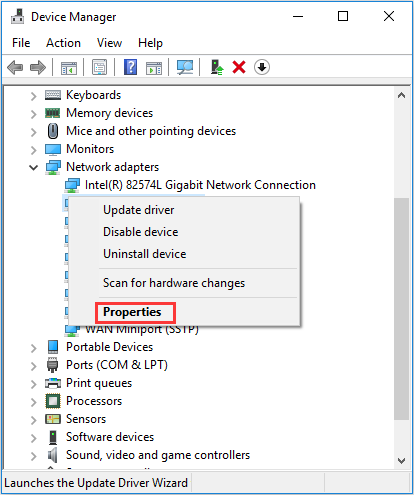Open Properties from the context menu
Screen dimensions: 414x495
click(x=132, y=312)
